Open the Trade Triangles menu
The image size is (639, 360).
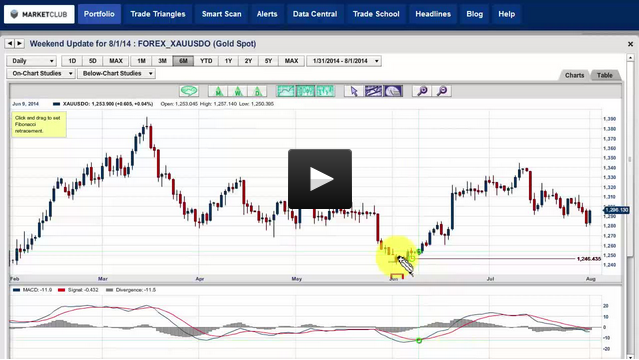click(x=158, y=14)
